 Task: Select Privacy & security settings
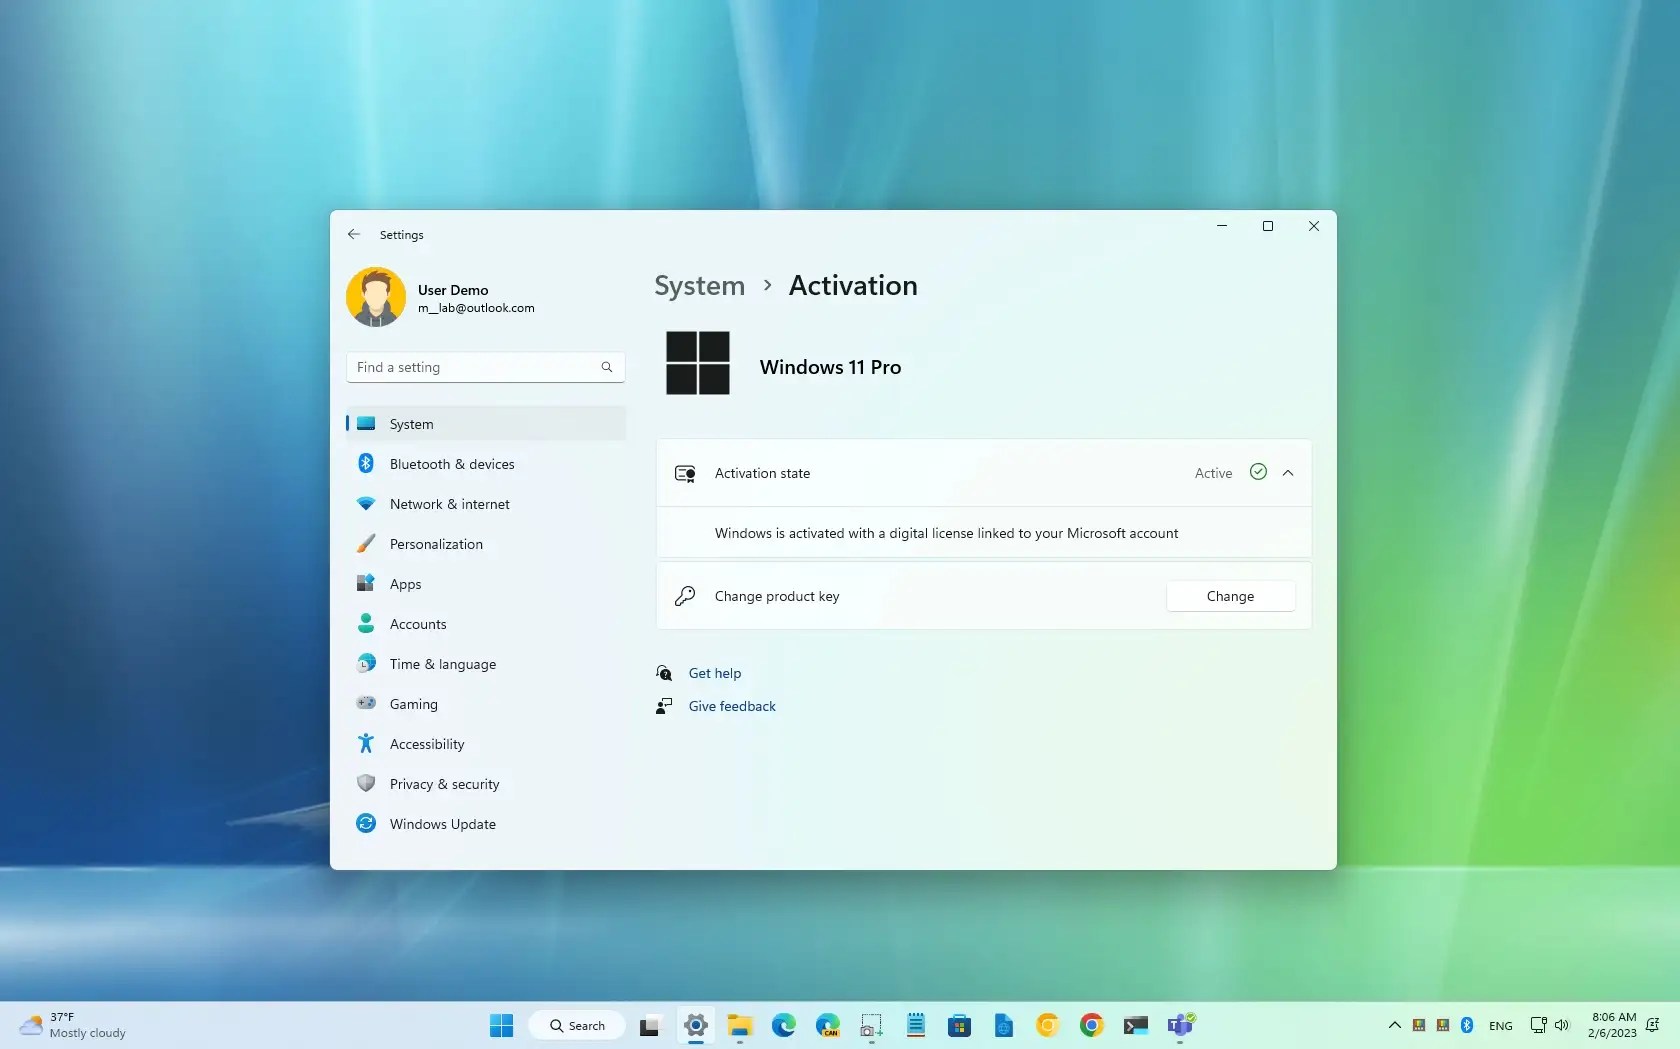[444, 784]
